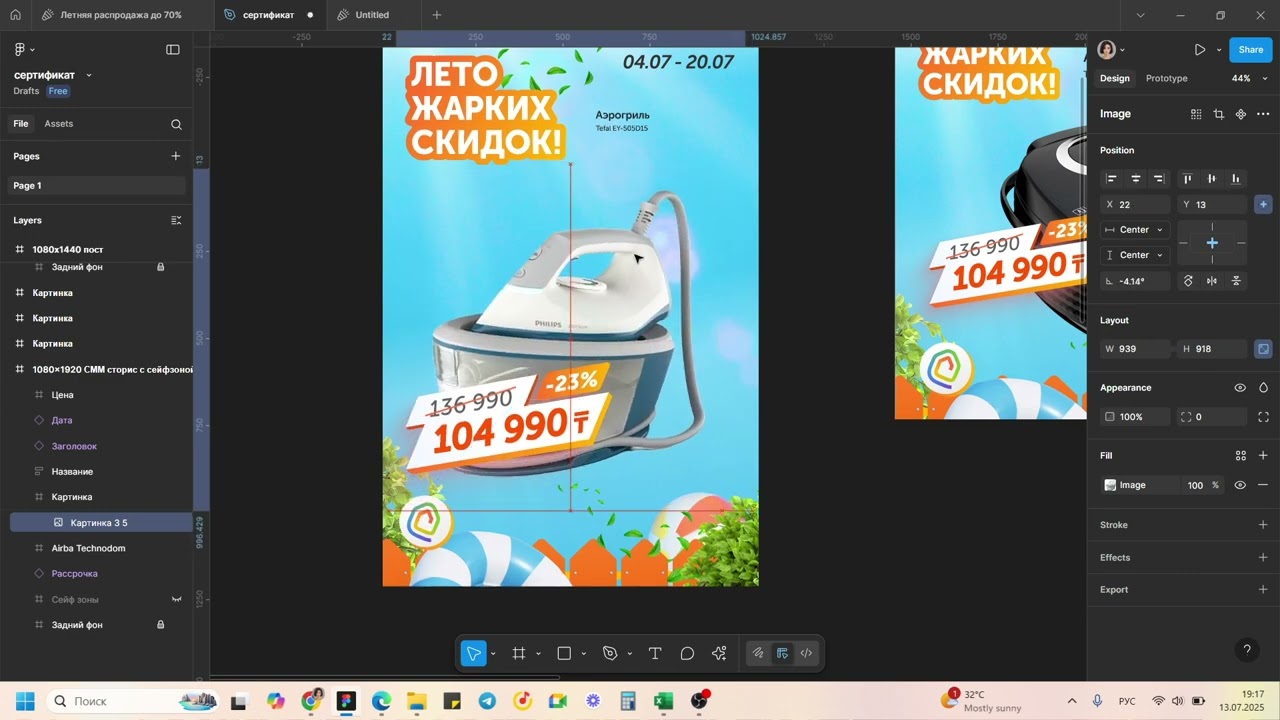Viewport: 1280px width, 720px height.
Task: Open the Fill styles grid icon
Action: [x=1240, y=455]
